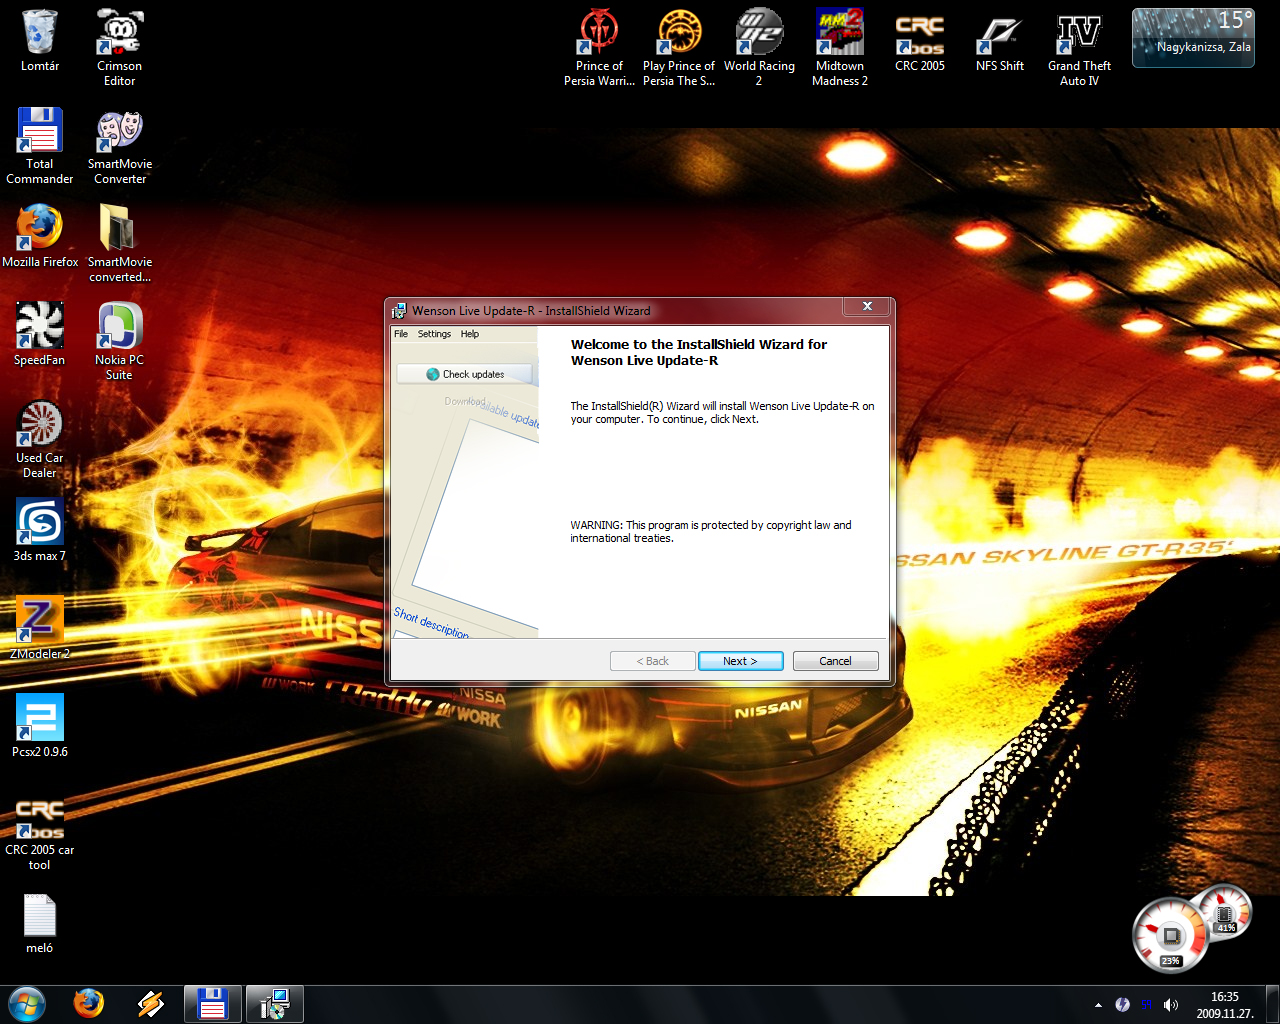Open Winamp lightning icon on taskbar
The width and height of the screenshot is (1280, 1024).
click(151, 1004)
